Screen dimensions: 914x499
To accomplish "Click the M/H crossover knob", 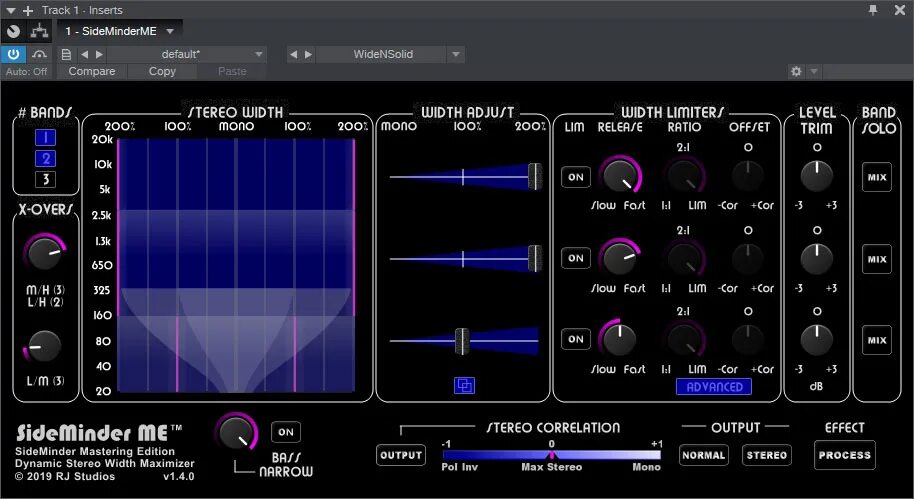I will click(44, 253).
